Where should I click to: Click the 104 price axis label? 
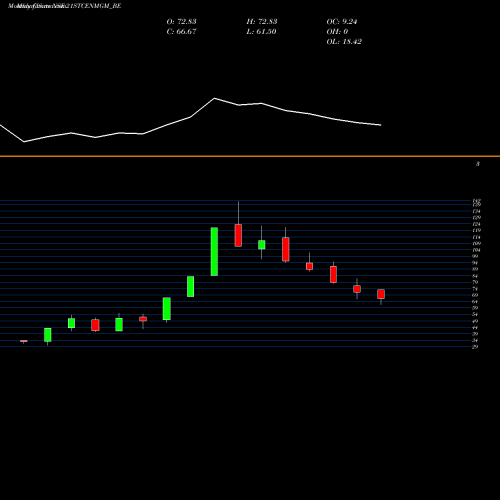tap(476, 250)
